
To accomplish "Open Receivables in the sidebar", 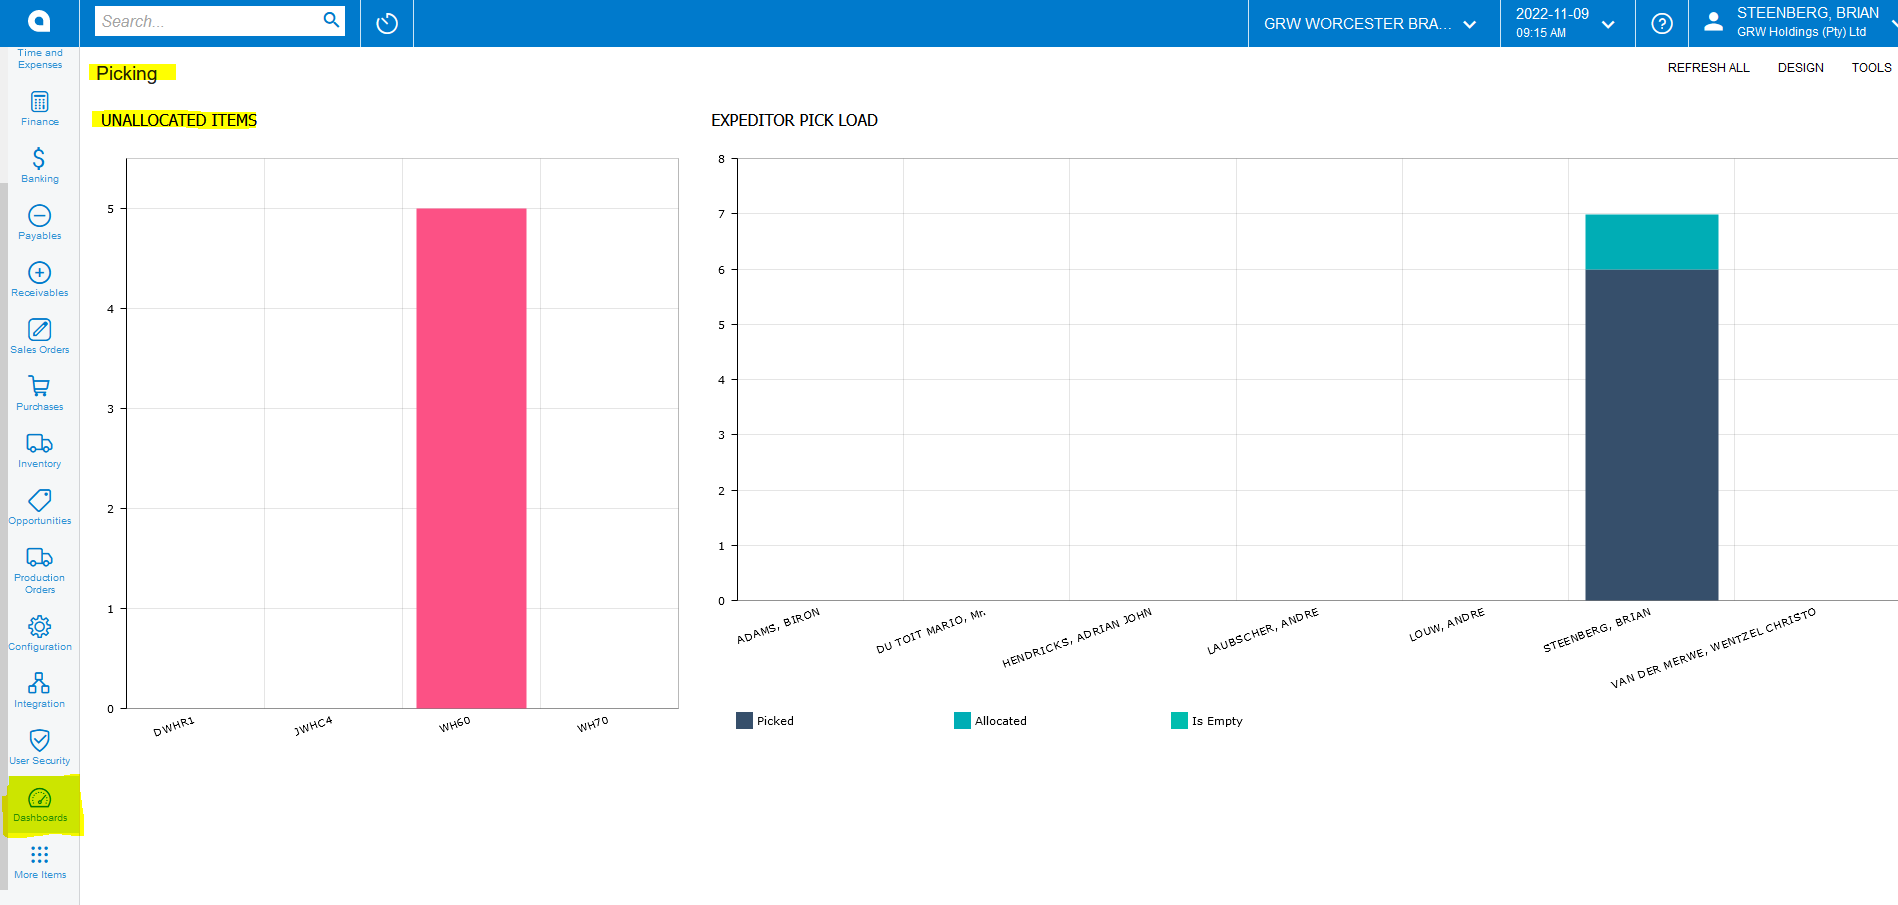I will [39, 279].
